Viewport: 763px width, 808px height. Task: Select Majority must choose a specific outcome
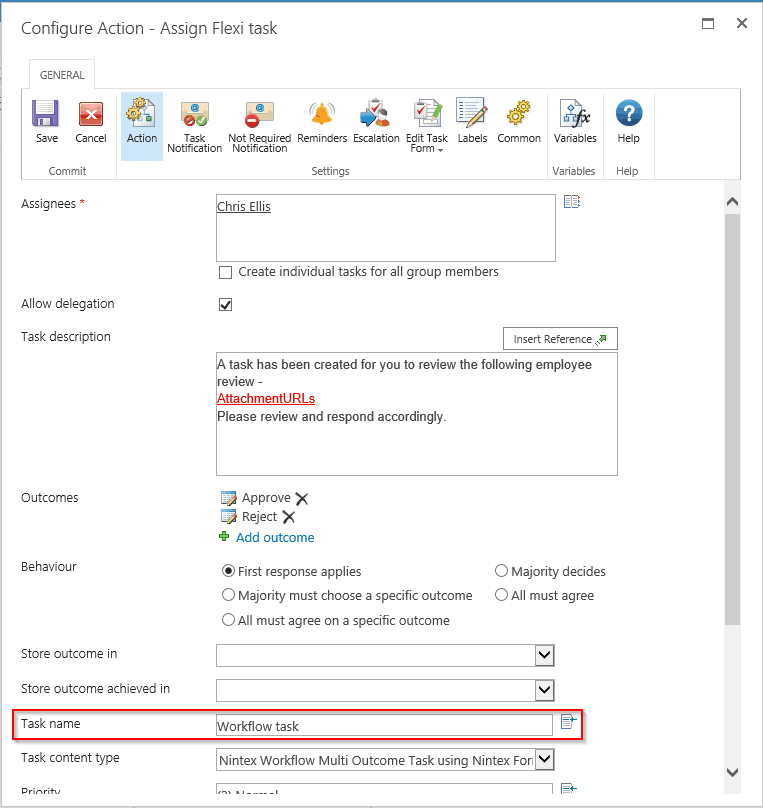pyautogui.click(x=228, y=595)
